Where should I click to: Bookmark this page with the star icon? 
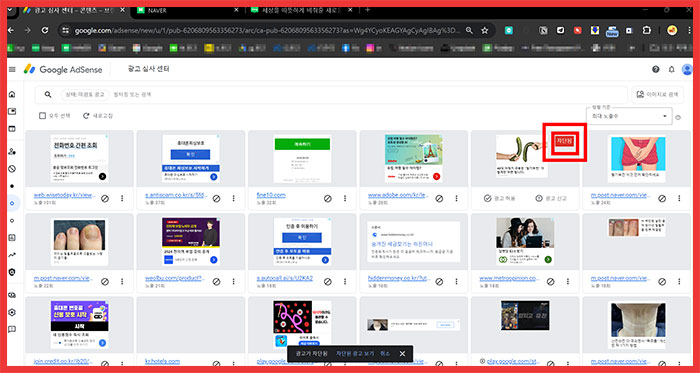[484, 30]
